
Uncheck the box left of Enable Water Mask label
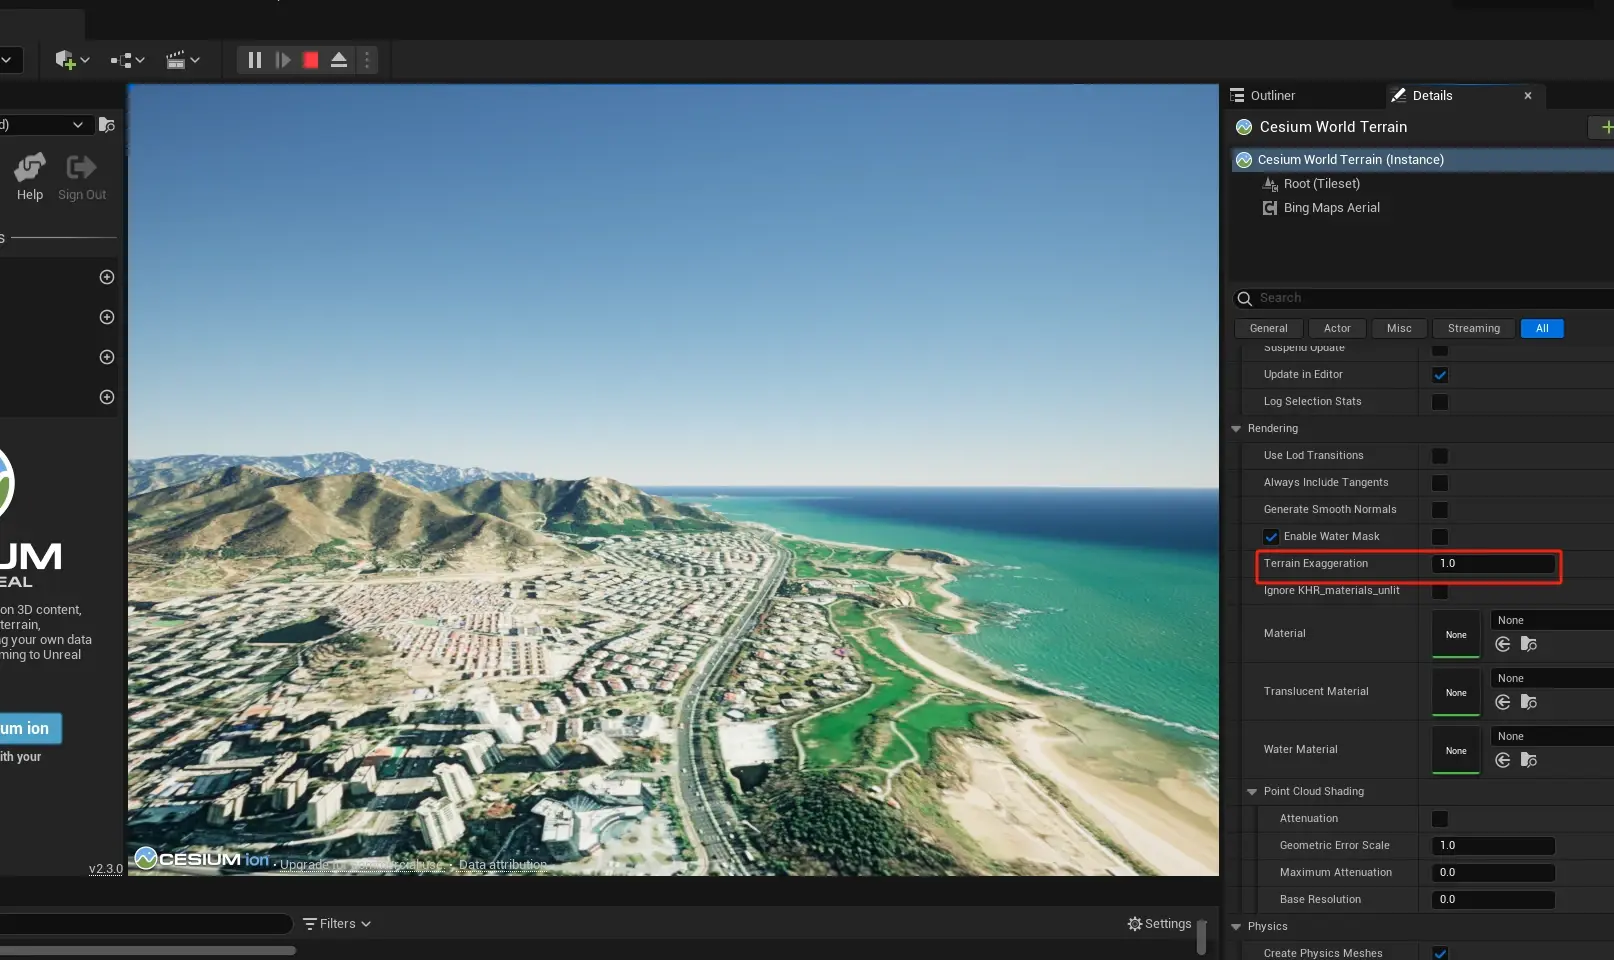click(1271, 537)
